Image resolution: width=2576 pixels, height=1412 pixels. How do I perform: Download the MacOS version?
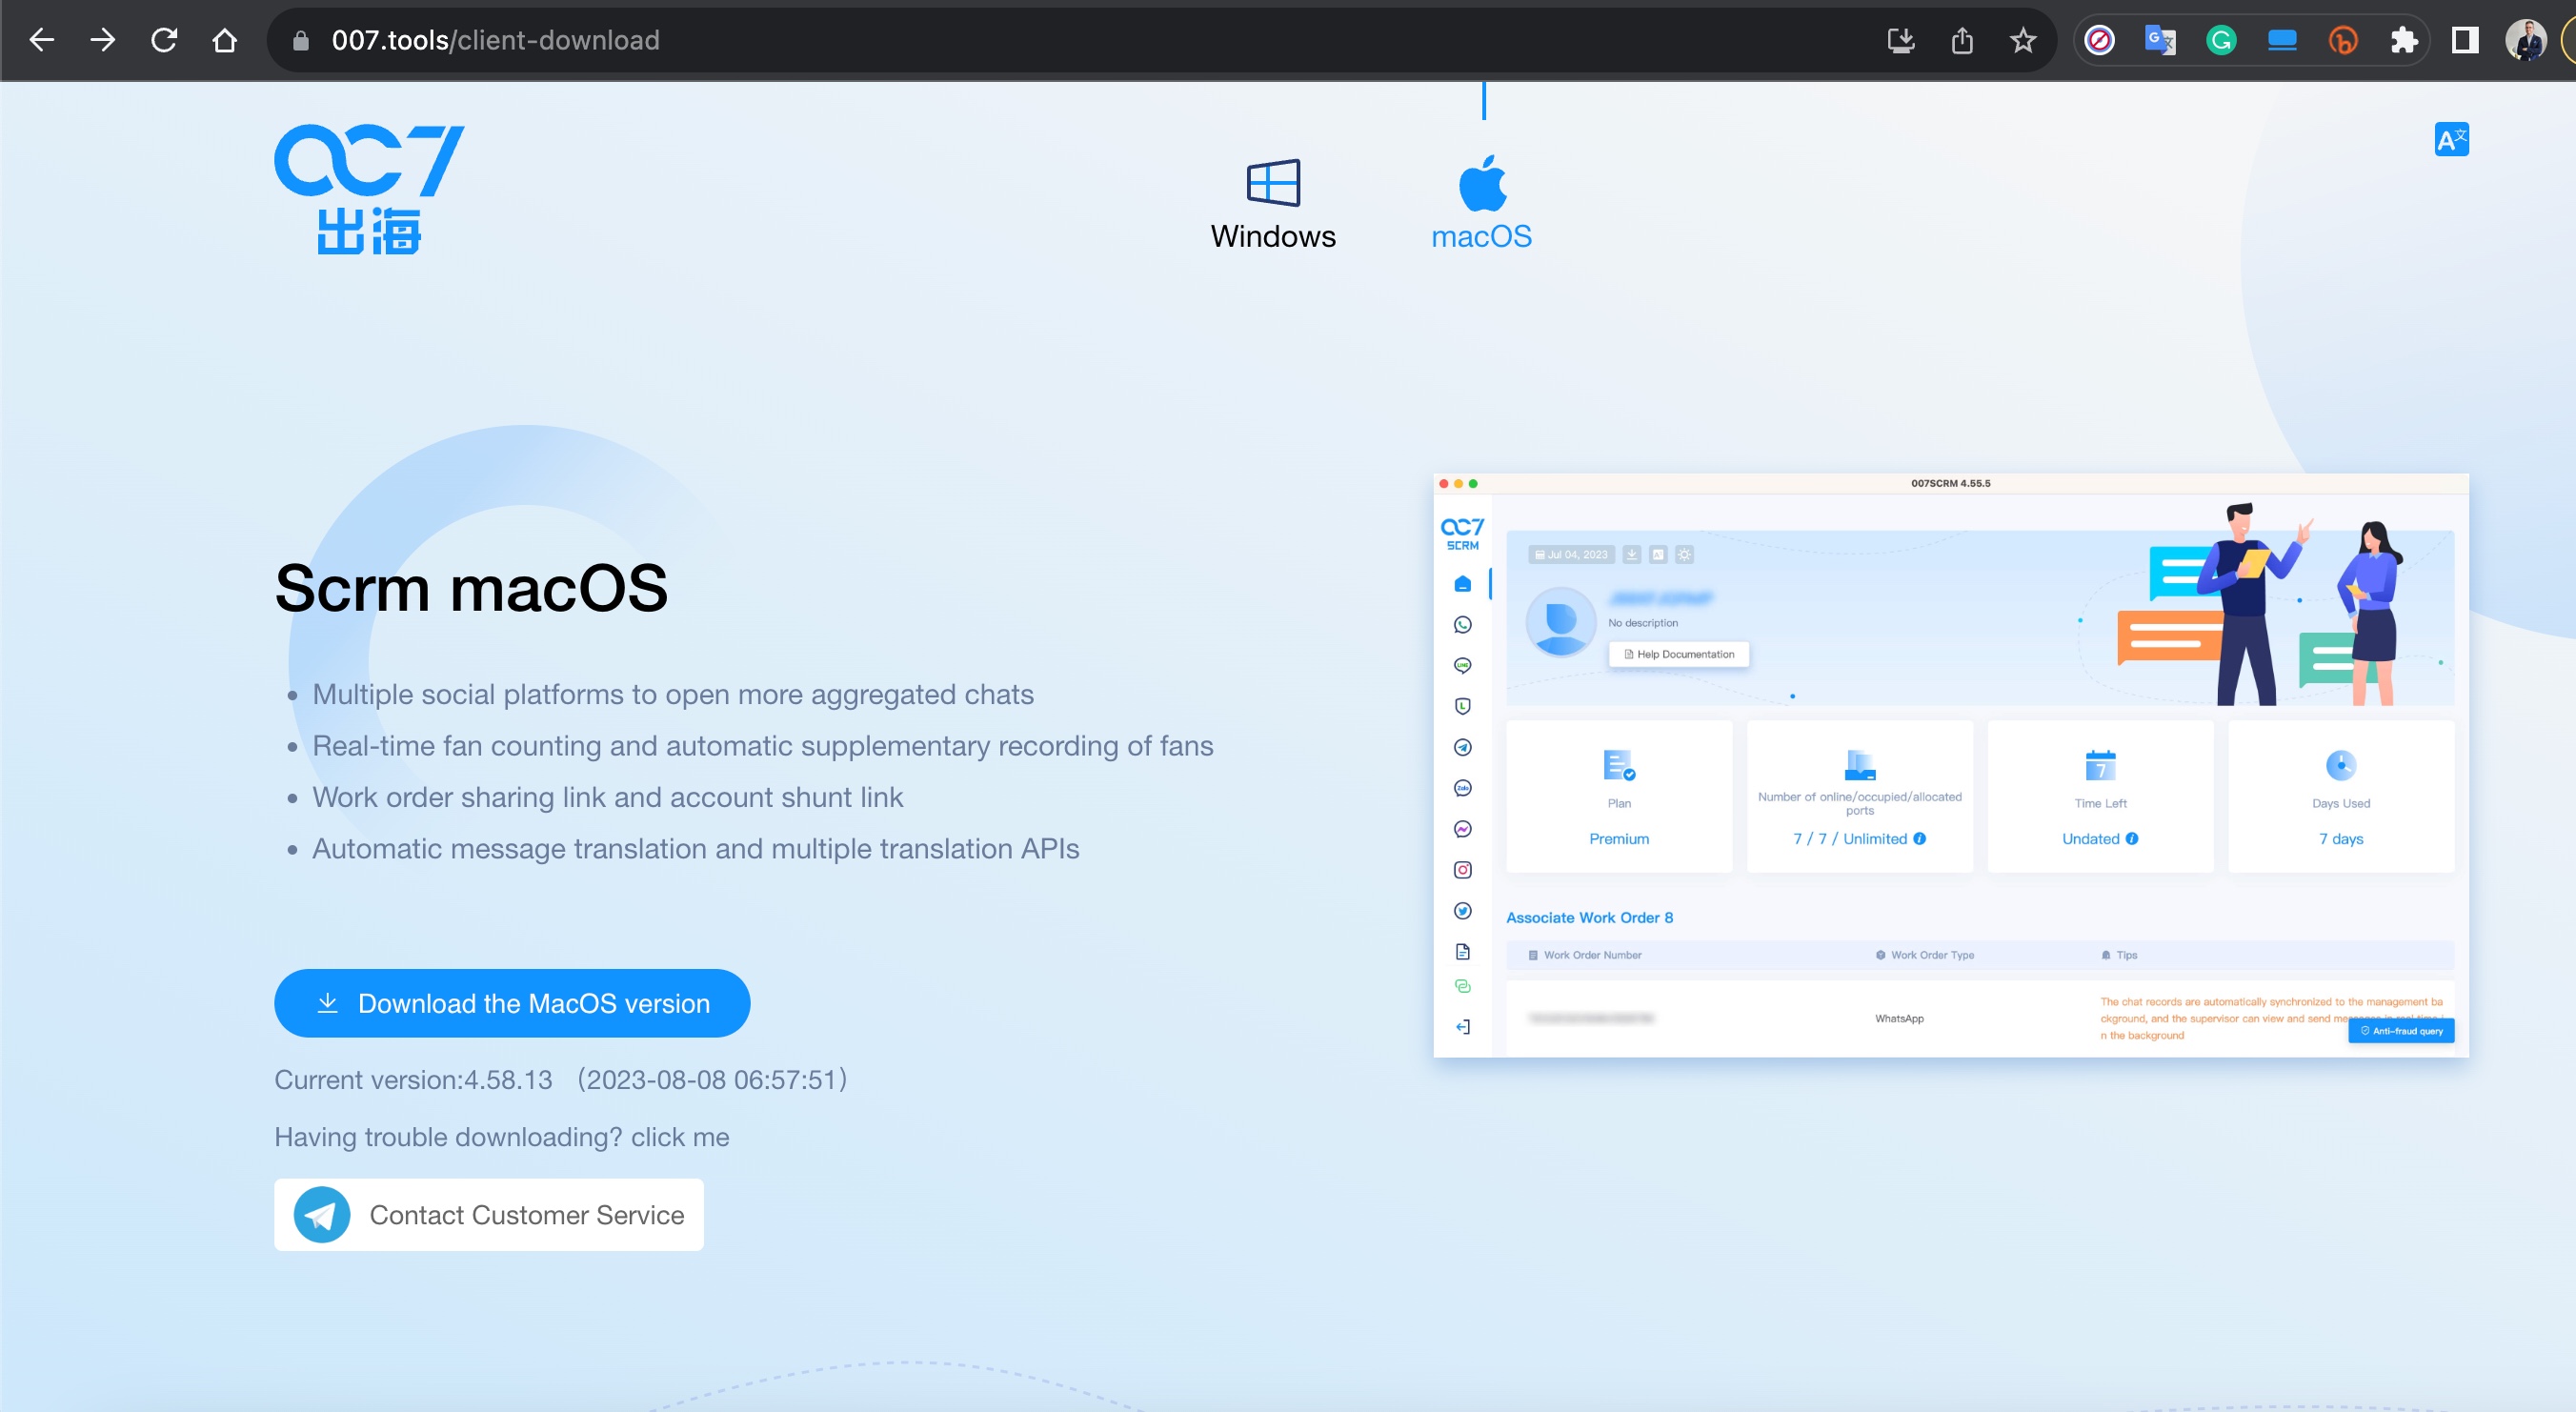point(512,1003)
